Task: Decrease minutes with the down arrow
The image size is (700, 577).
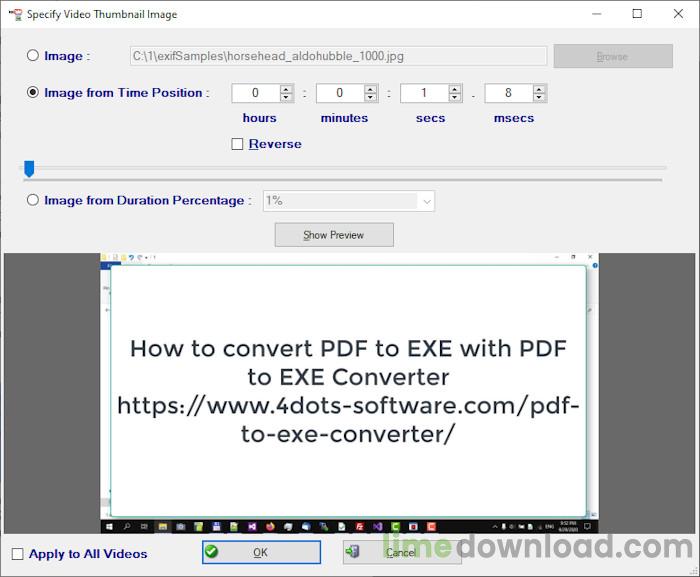Action: click(x=371, y=97)
